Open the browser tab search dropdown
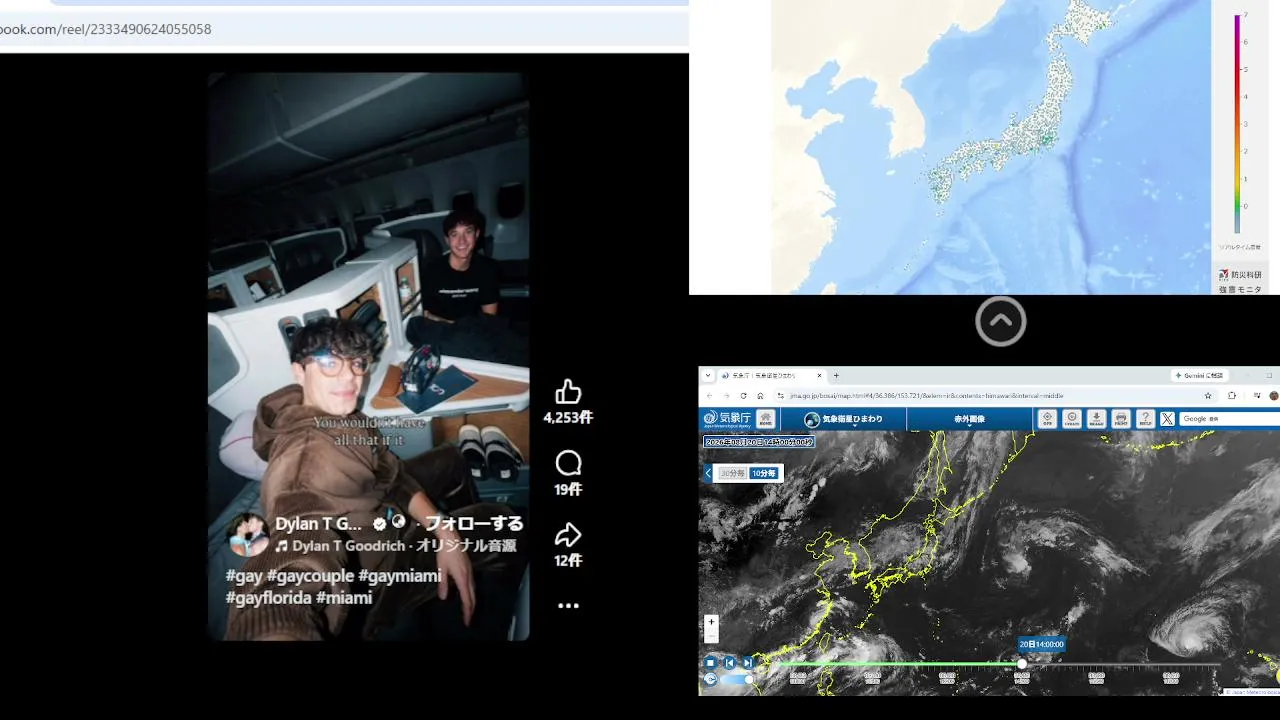This screenshot has width=1280, height=720. 708,375
